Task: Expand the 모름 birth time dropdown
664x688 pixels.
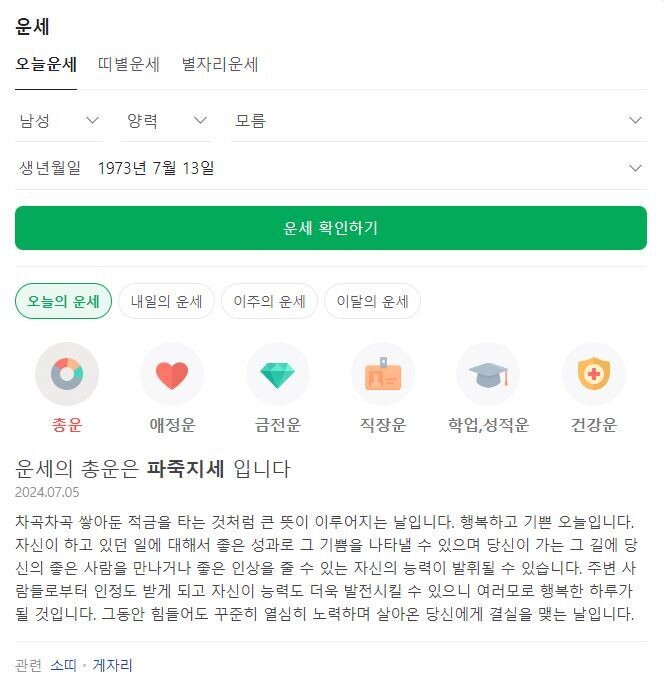Action: click(x=439, y=121)
